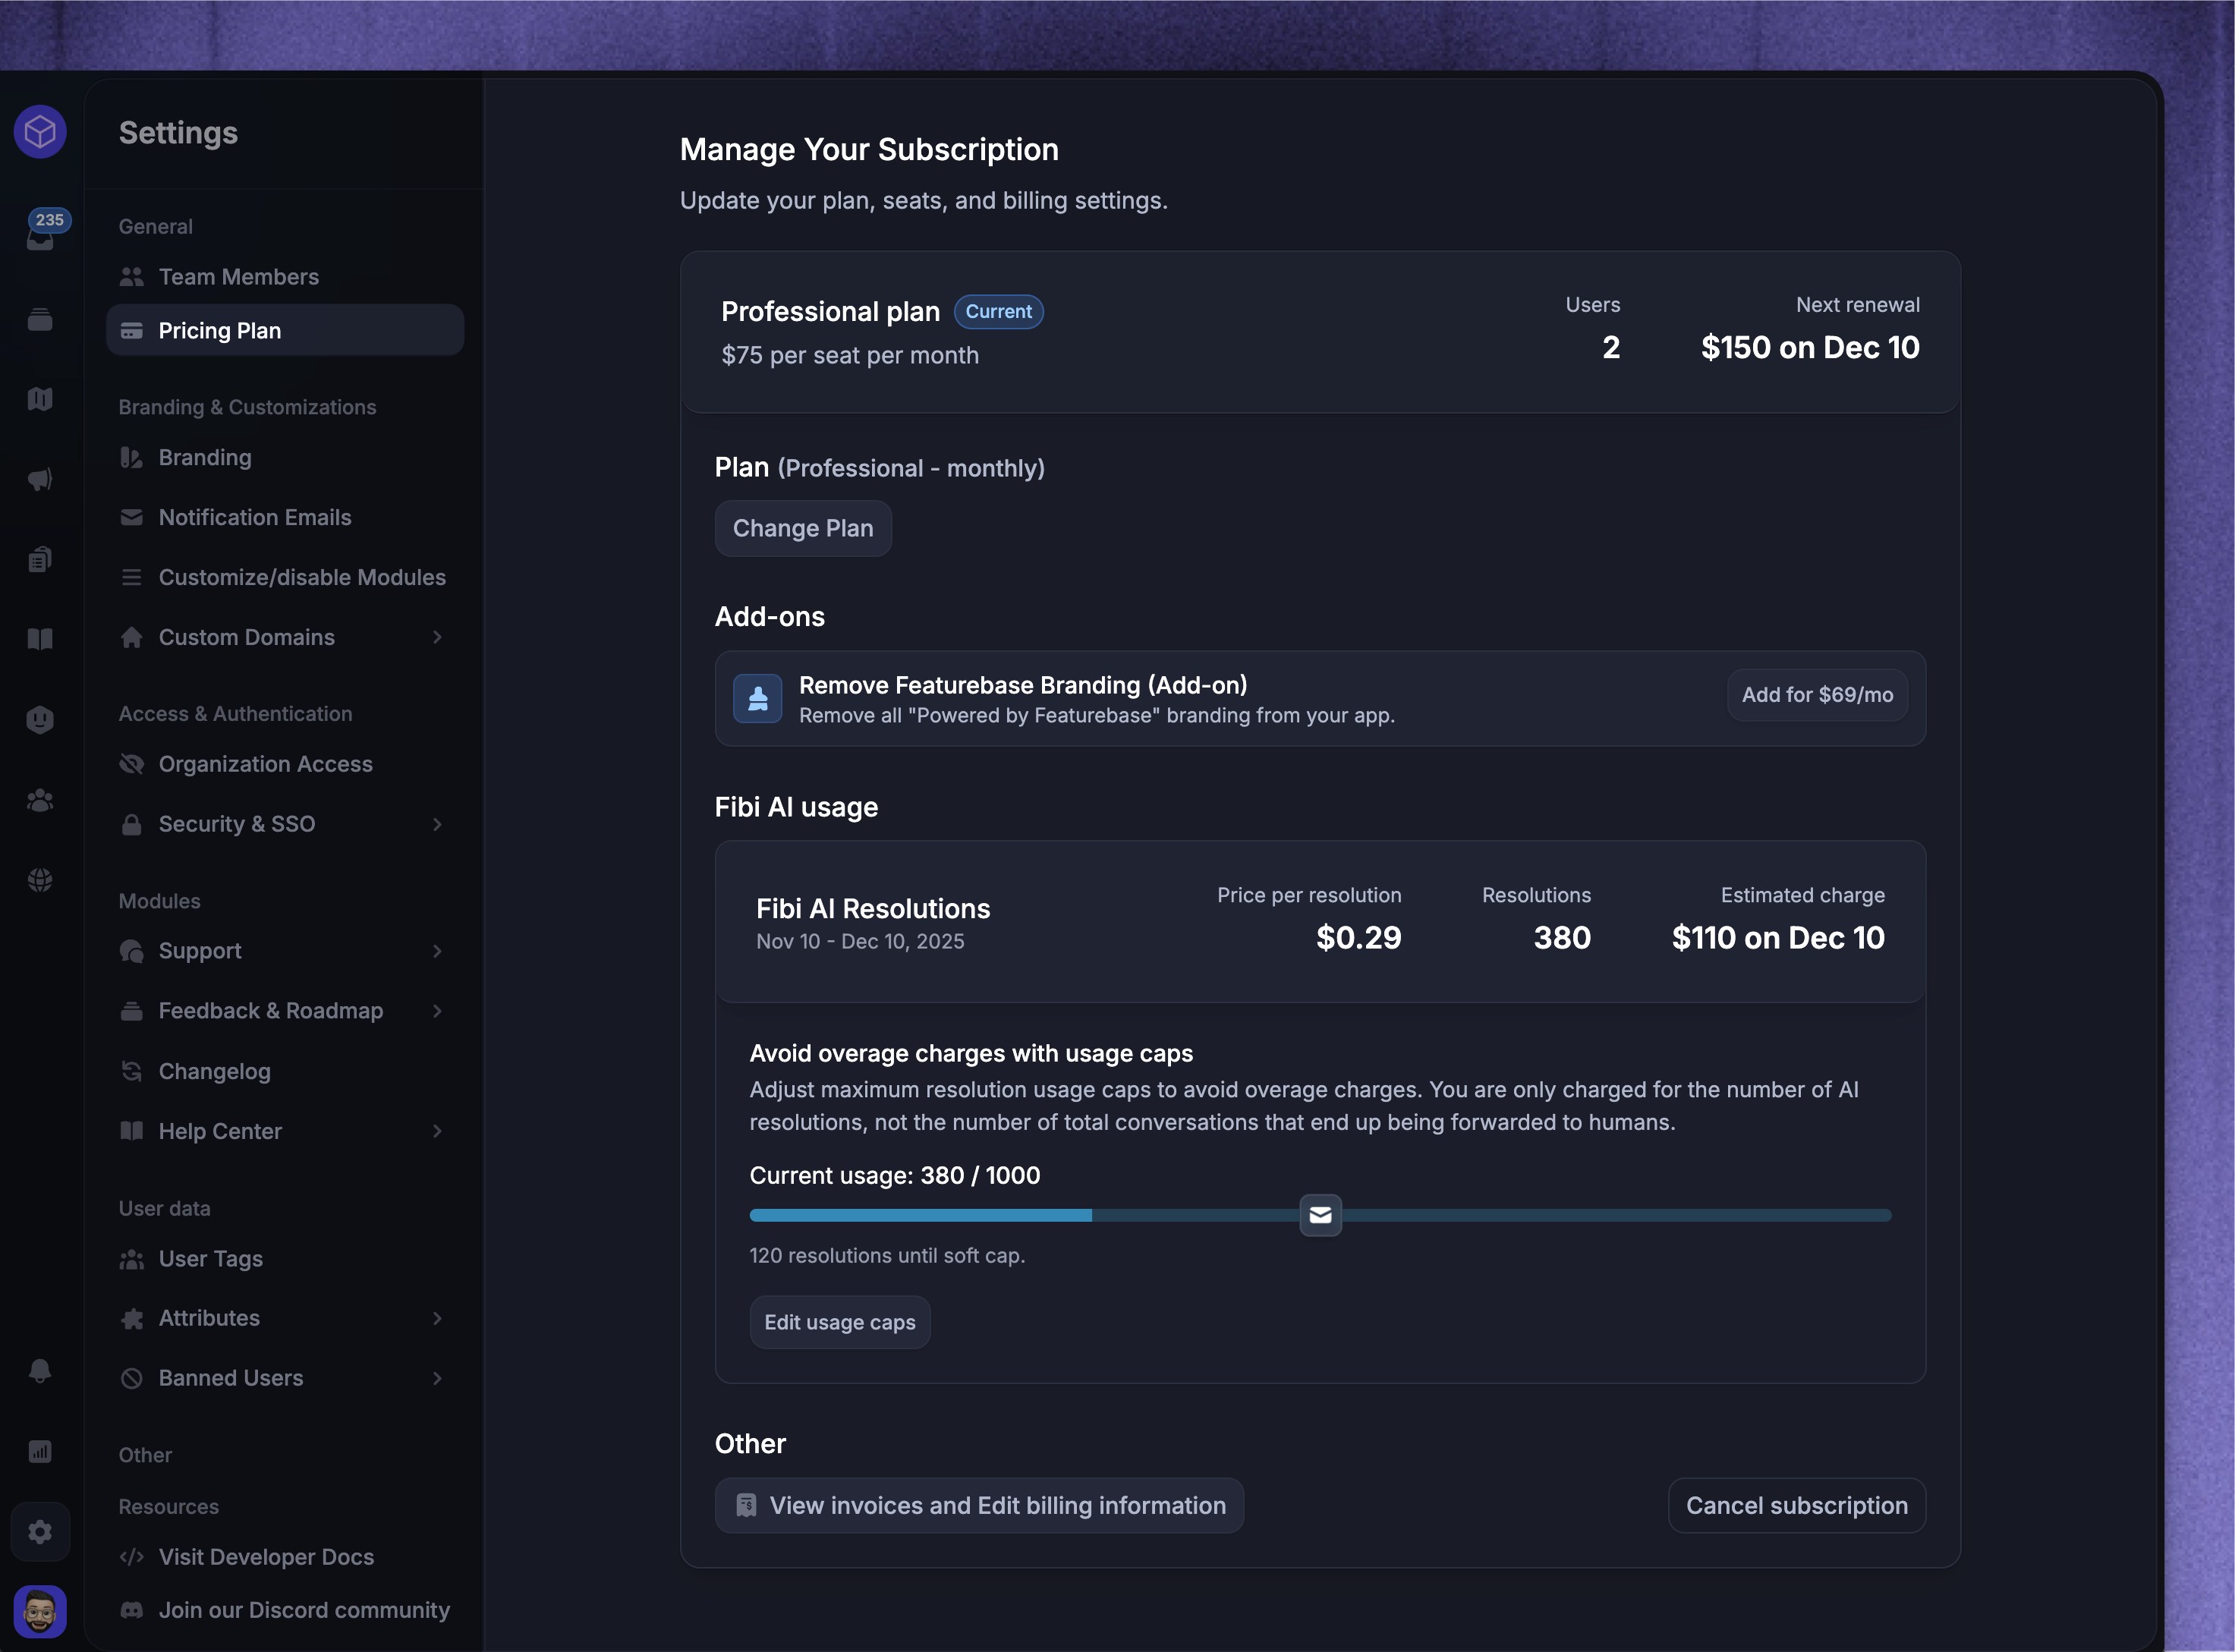
Task: Open the settings gear icon
Action: pos(40,1531)
